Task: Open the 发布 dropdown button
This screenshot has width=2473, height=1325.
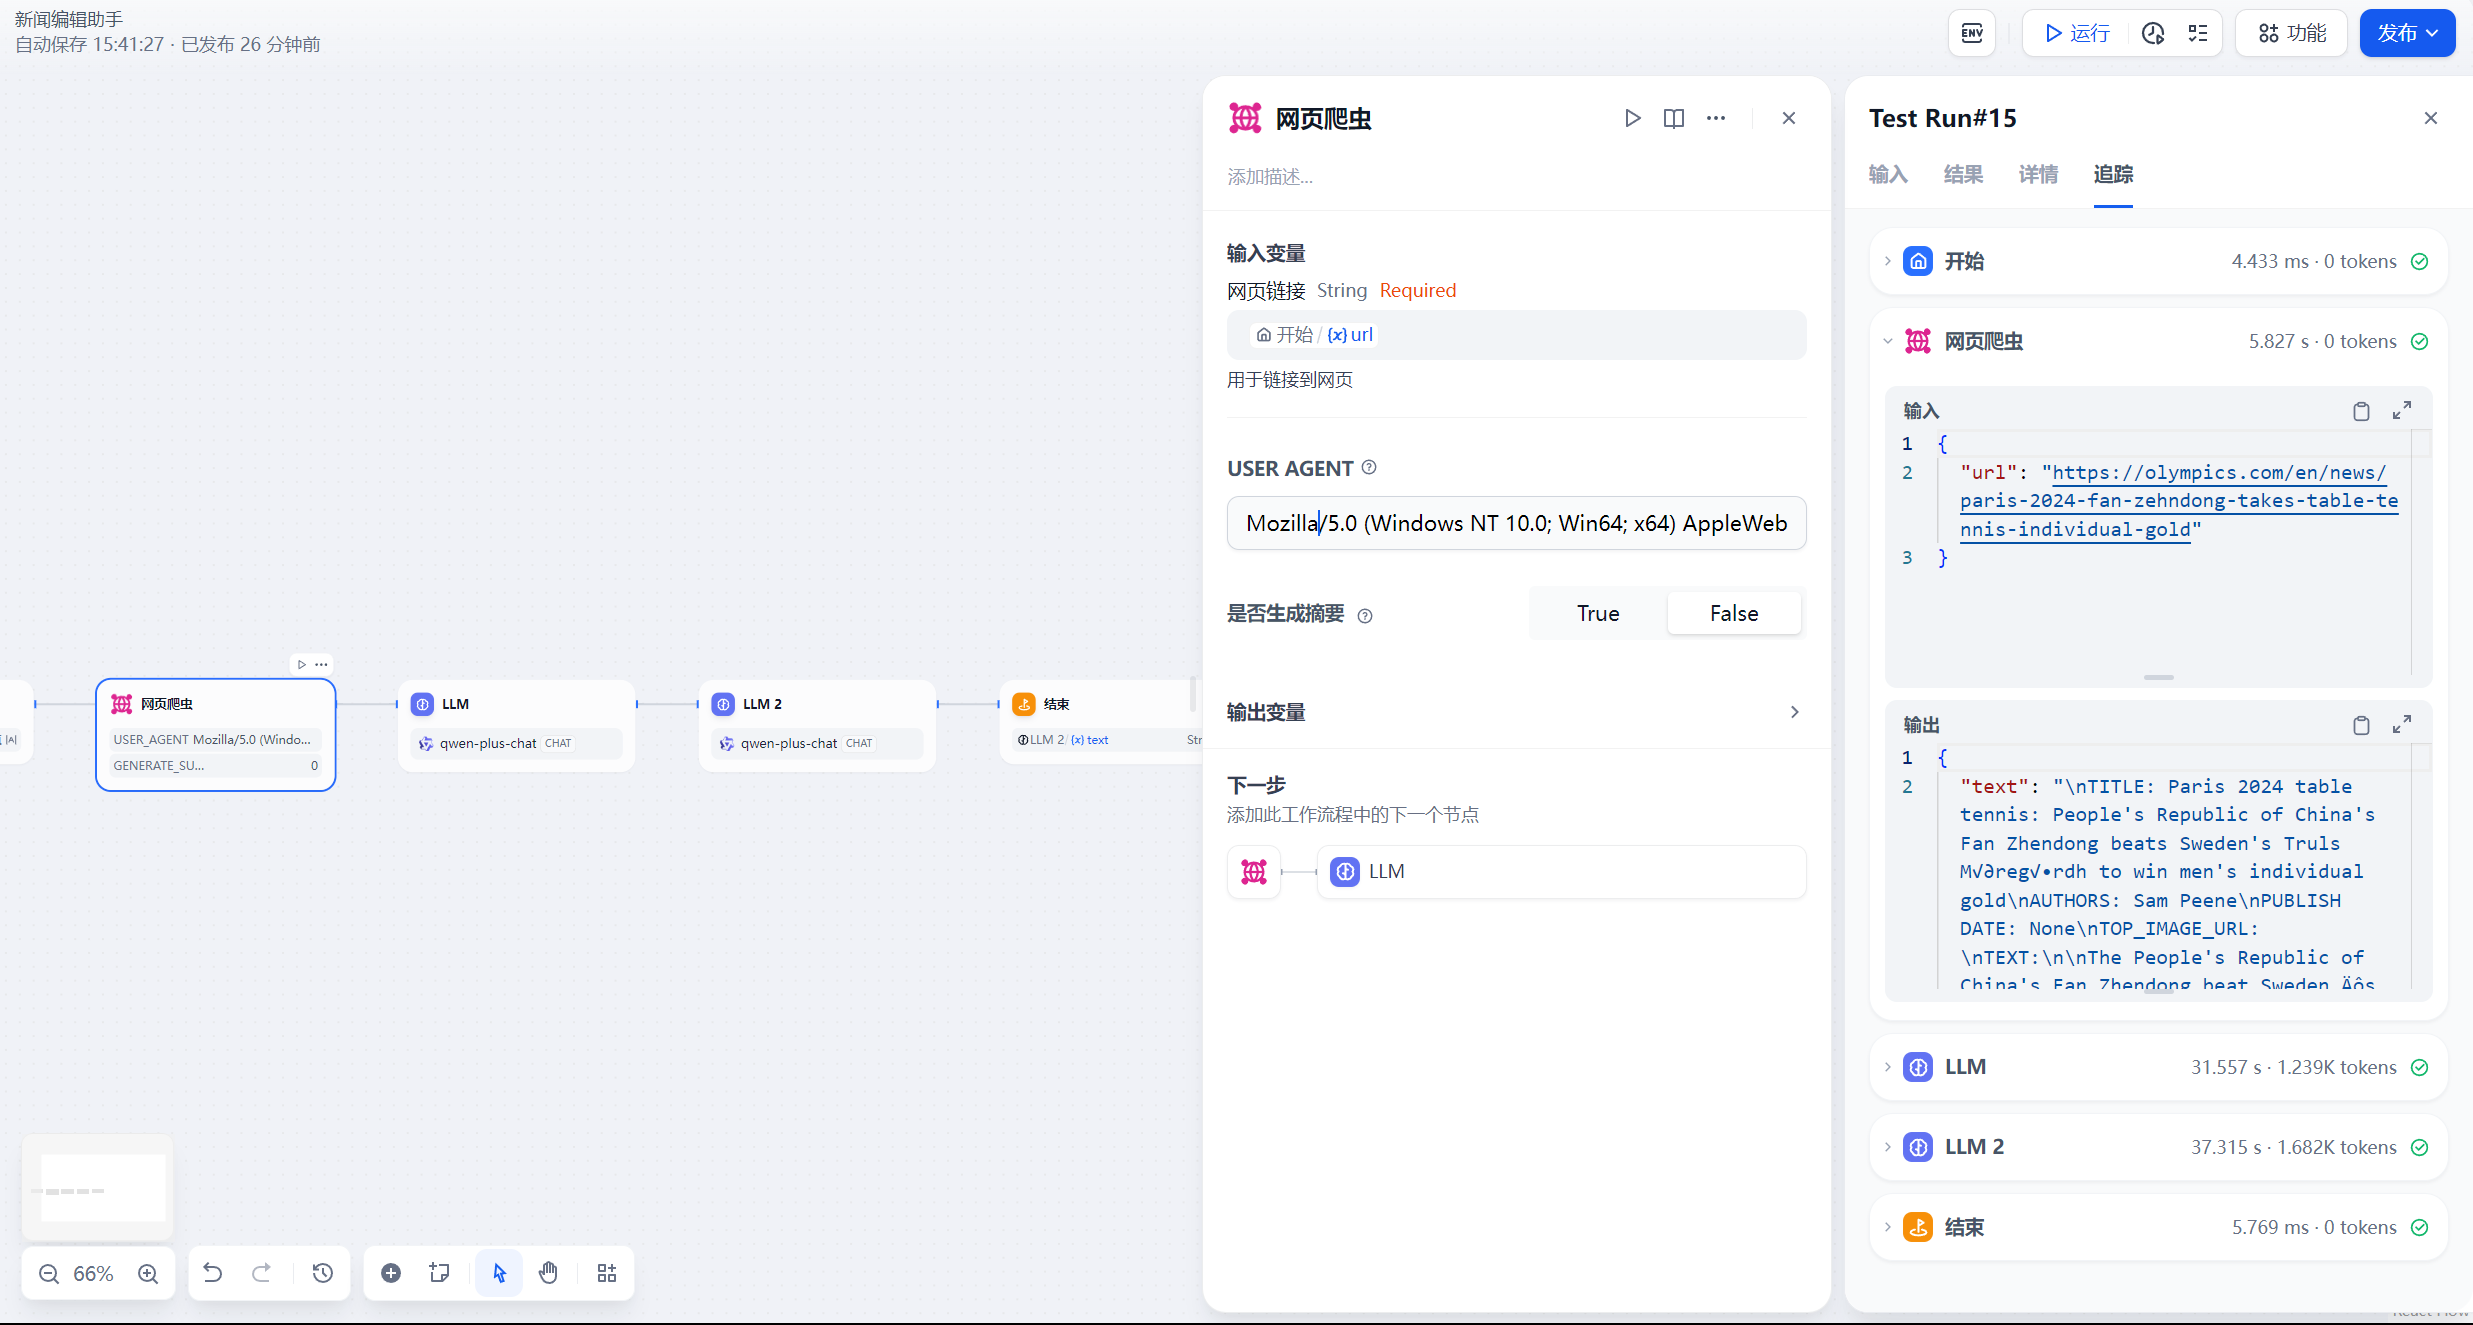Action: [2407, 33]
